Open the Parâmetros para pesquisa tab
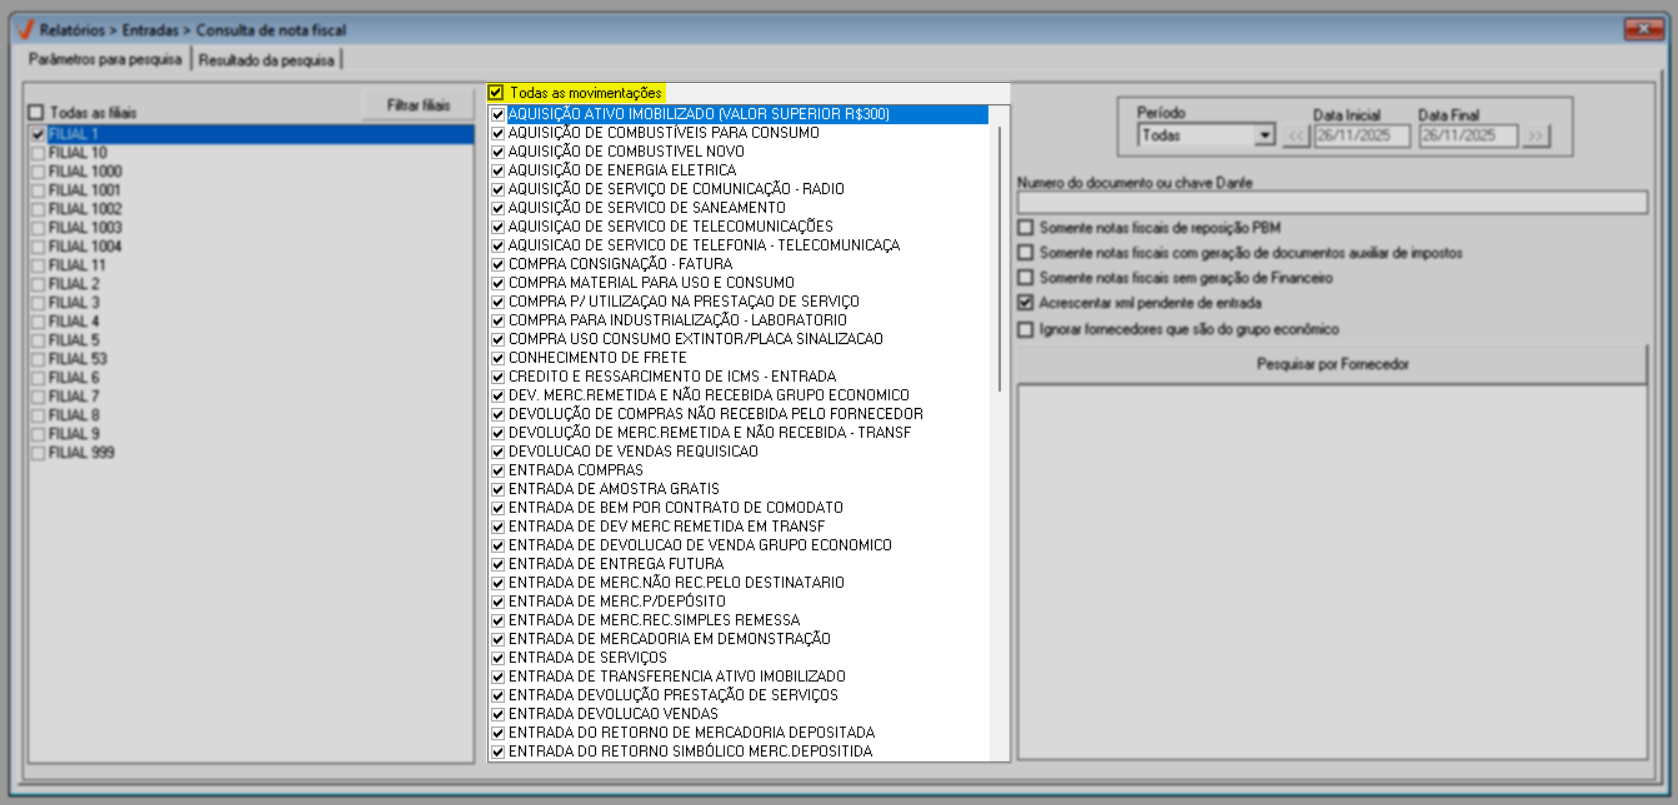This screenshot has height=805, width=1678. pyautogui.click(x=105, y=60)
